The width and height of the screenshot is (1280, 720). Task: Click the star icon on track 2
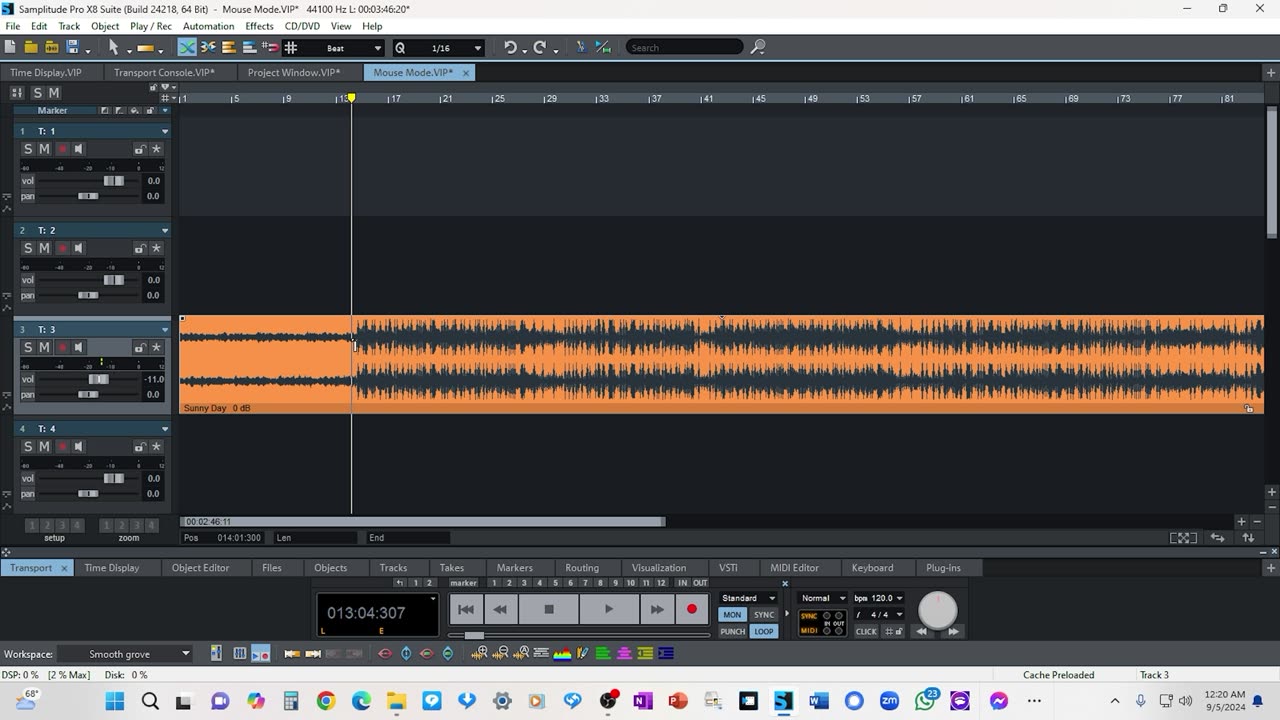pyautogui.click(x=156, y=248)
